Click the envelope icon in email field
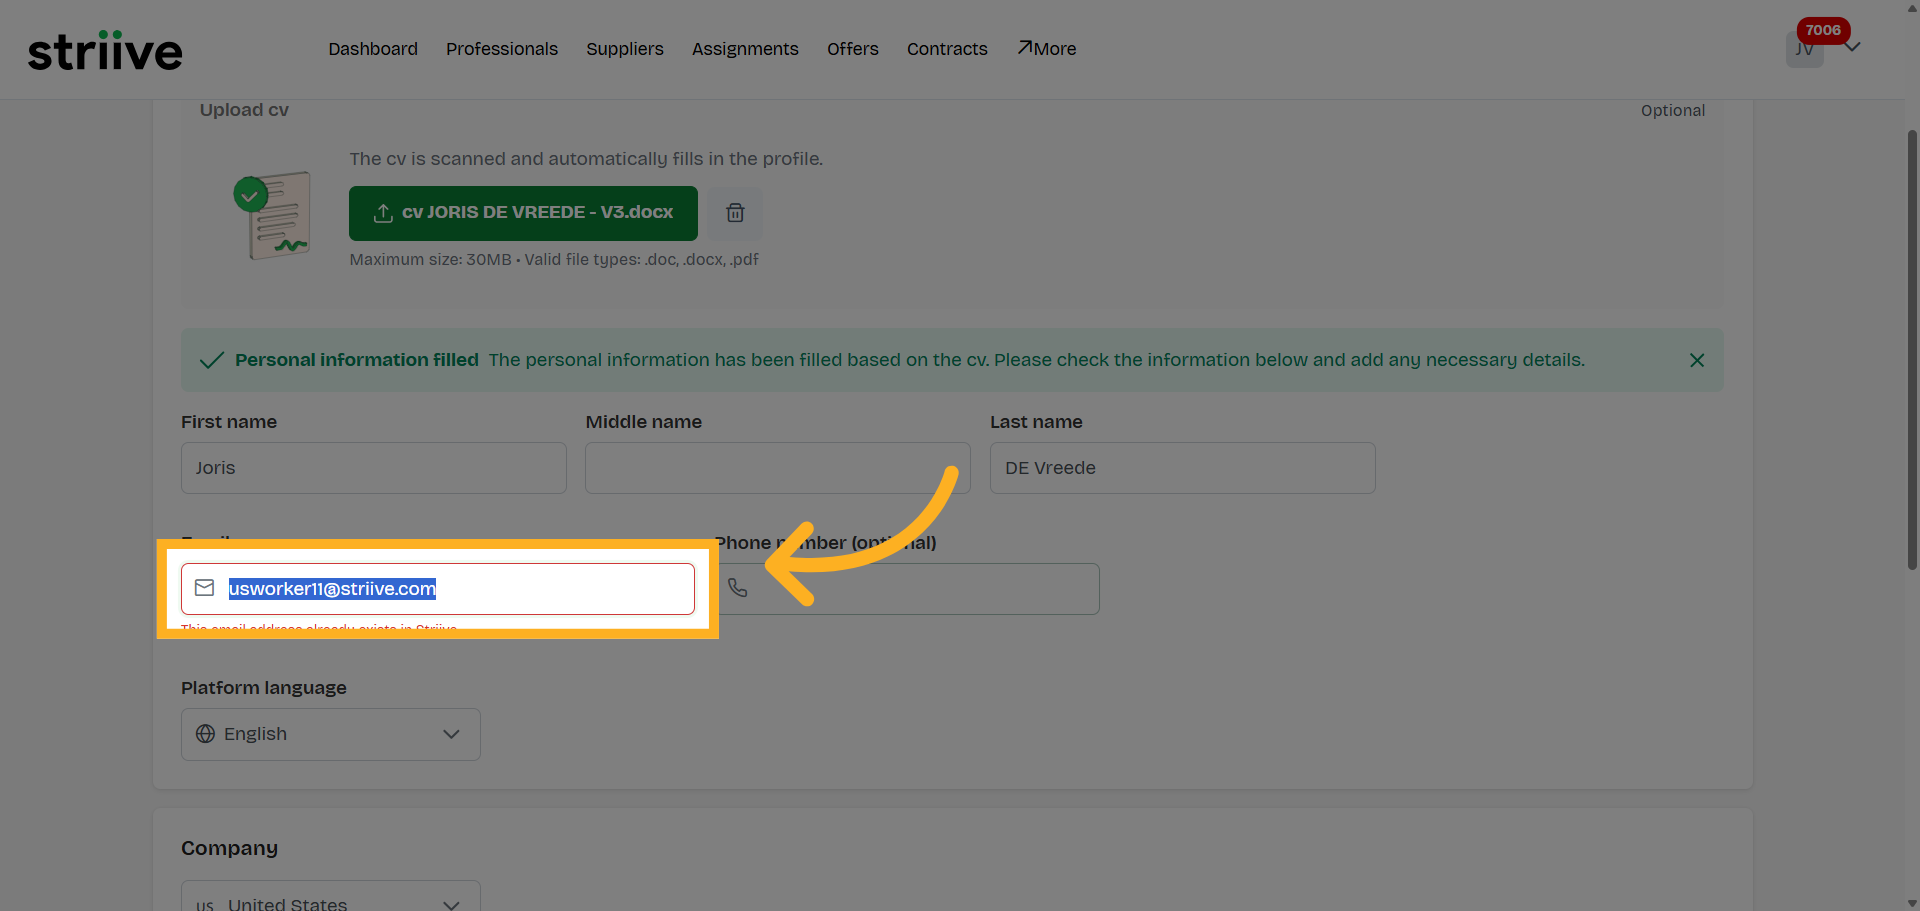Viewport: 1920px width, 911px height. click(x=205, y=588)
